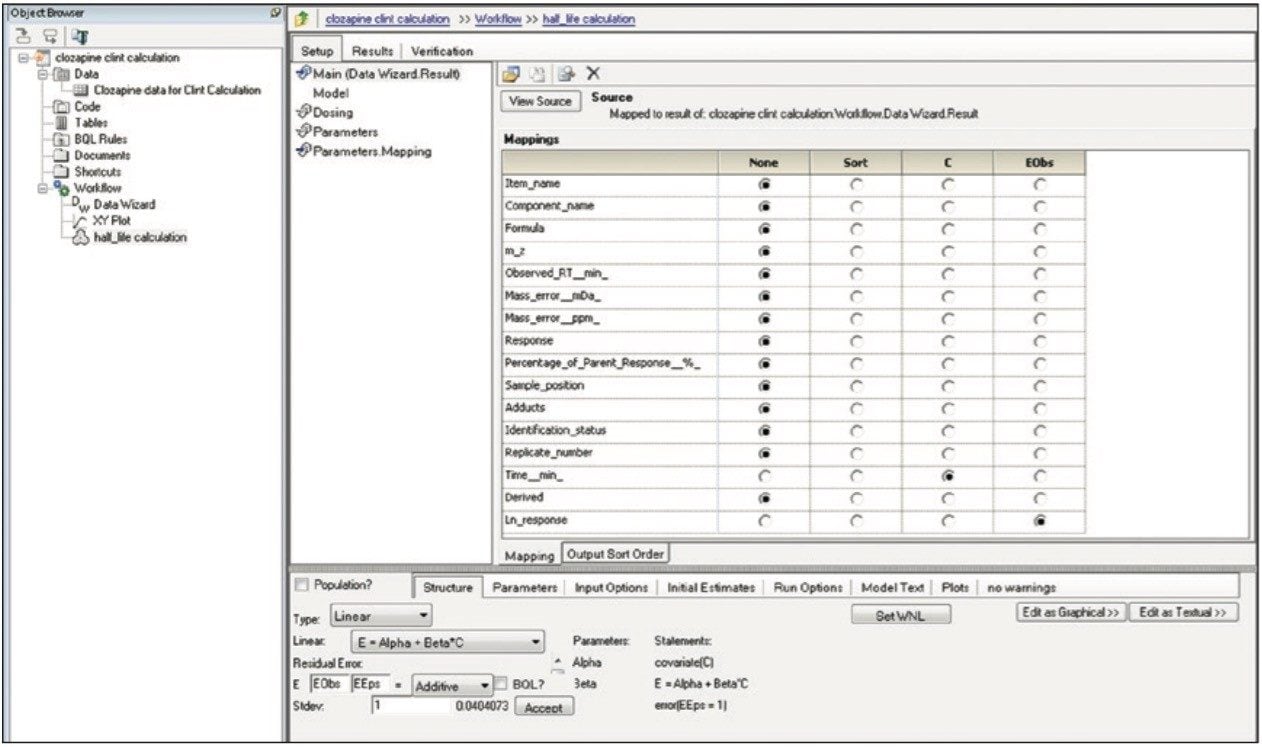This screenshot has height=747, width=1262.
Task: Select Parameters.Mapping setup item
Action: pyautogui.click(x=372, y=151)
